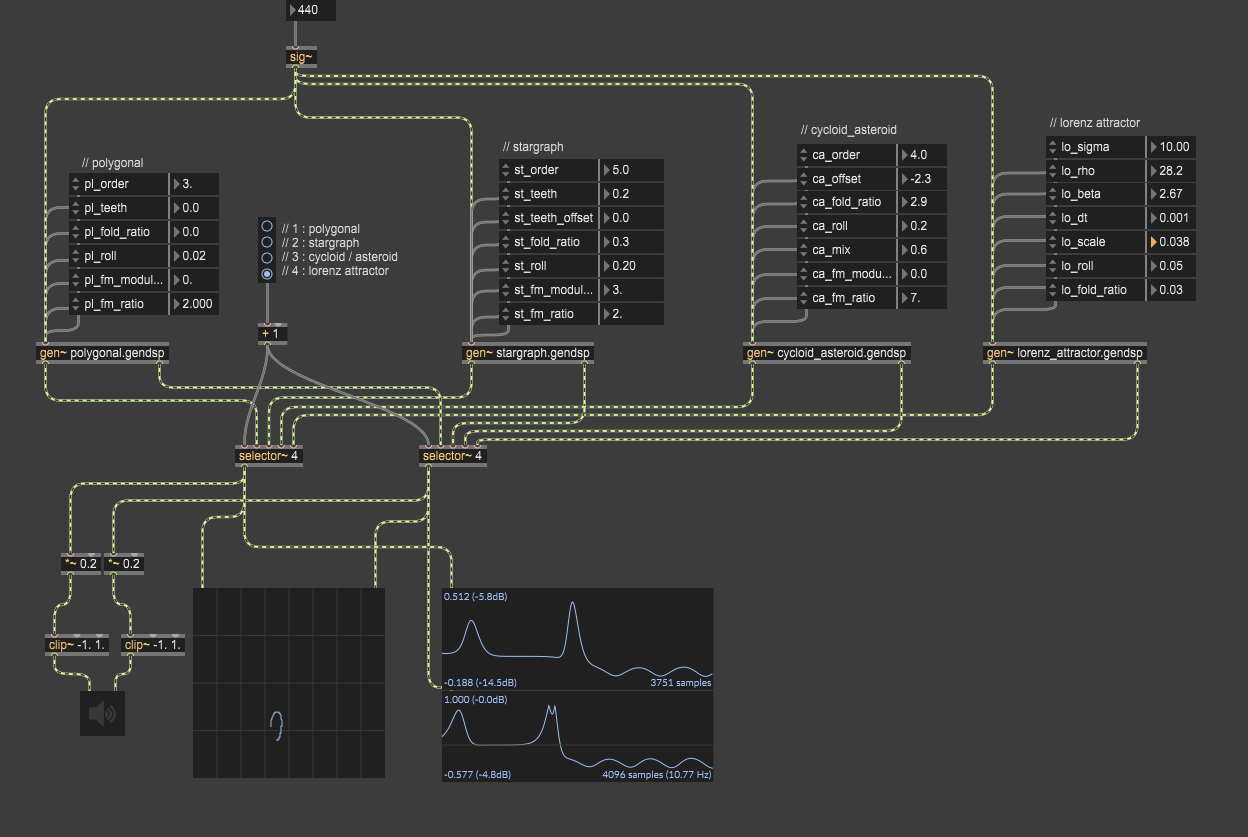Select the right clip~ -1. 1. object
This screenshot has height=837, width=1248.
(155, 645)
